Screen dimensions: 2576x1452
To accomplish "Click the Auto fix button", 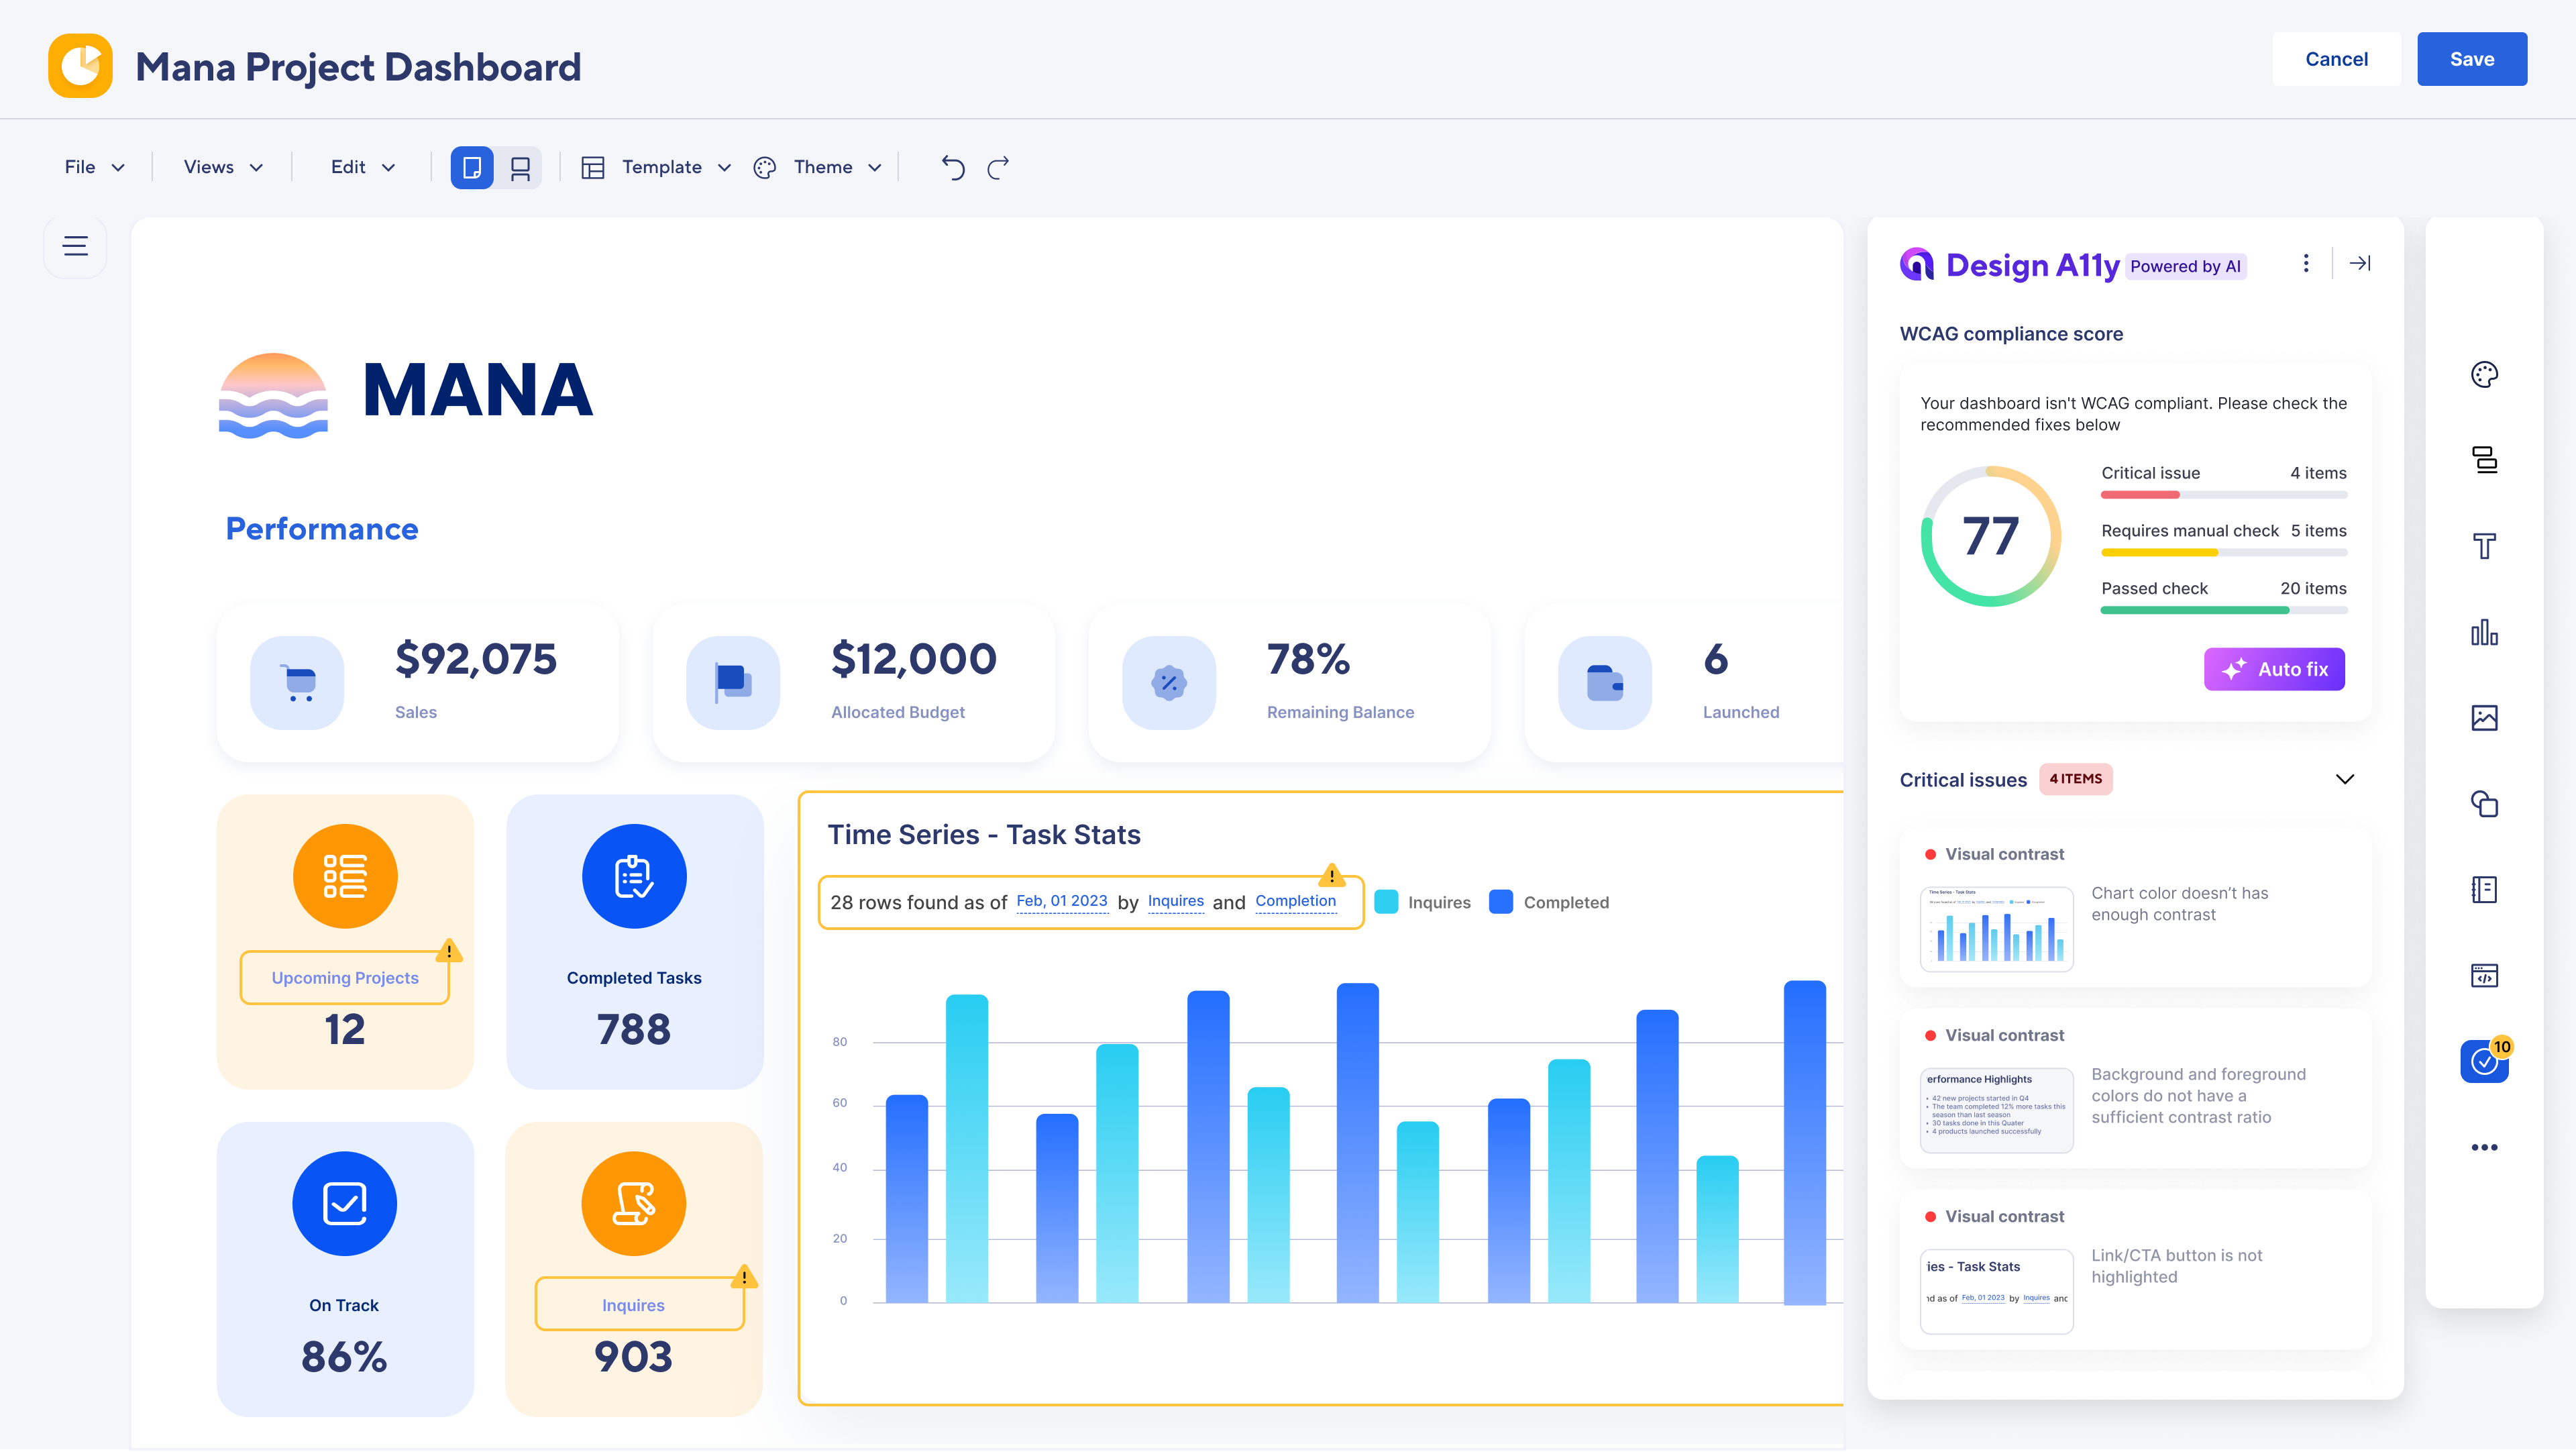I will pos(2273,669).
